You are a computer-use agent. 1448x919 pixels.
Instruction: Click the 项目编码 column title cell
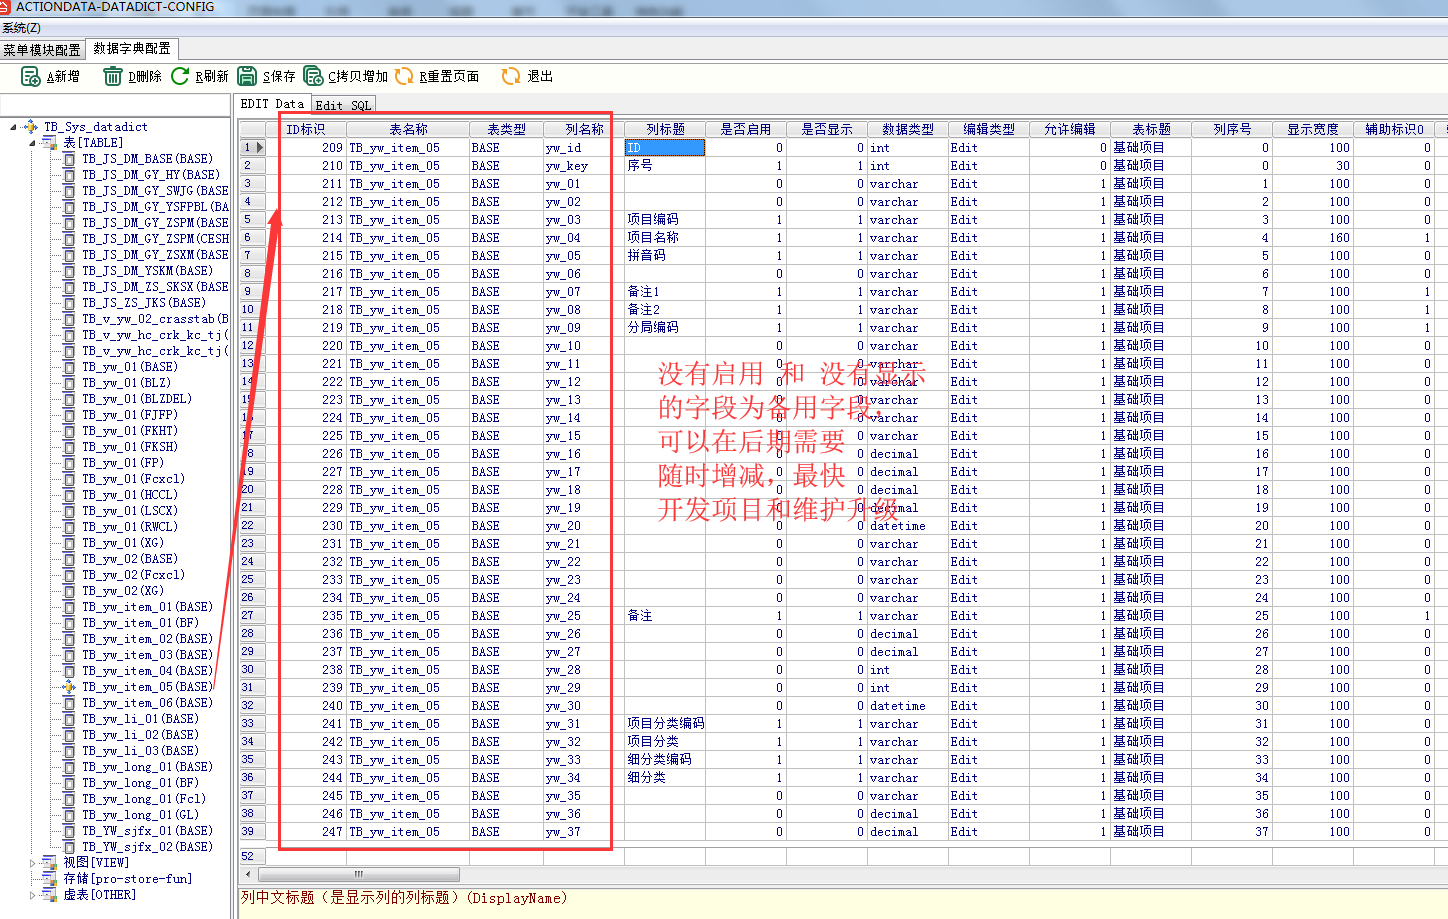point(665,220)
